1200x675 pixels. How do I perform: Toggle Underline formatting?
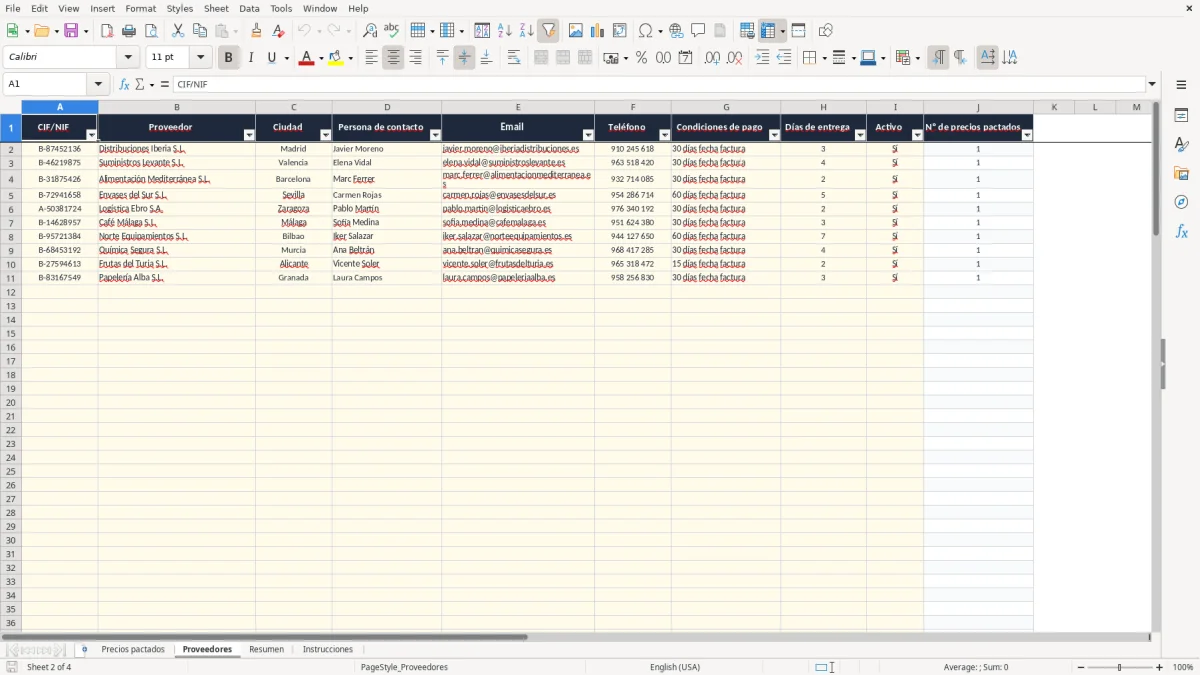271,58
